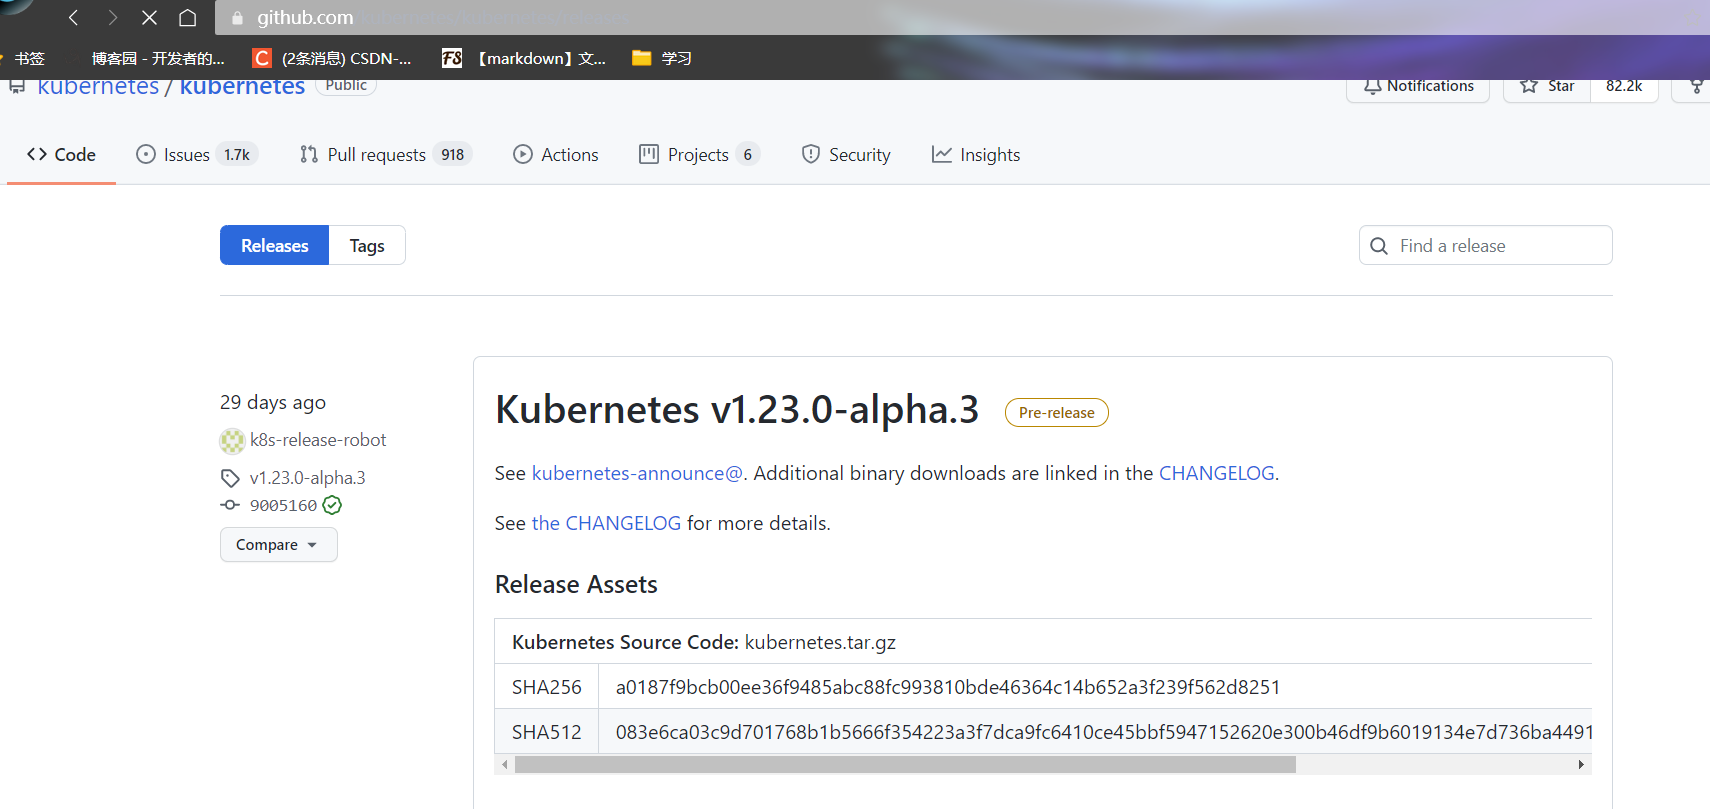Click the Projects board icon

tap(649, 154)
